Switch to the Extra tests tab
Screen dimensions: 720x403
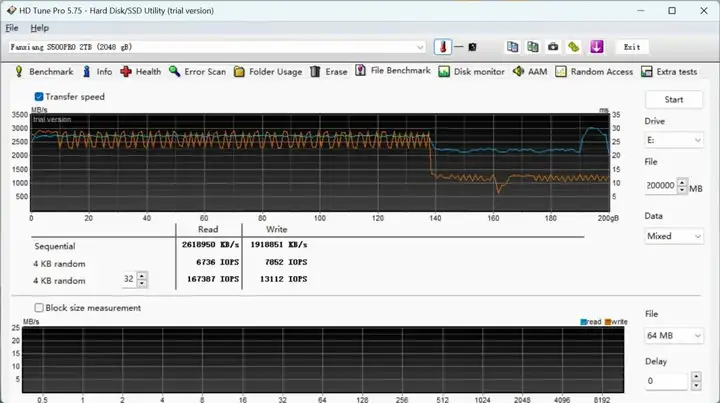669,72
